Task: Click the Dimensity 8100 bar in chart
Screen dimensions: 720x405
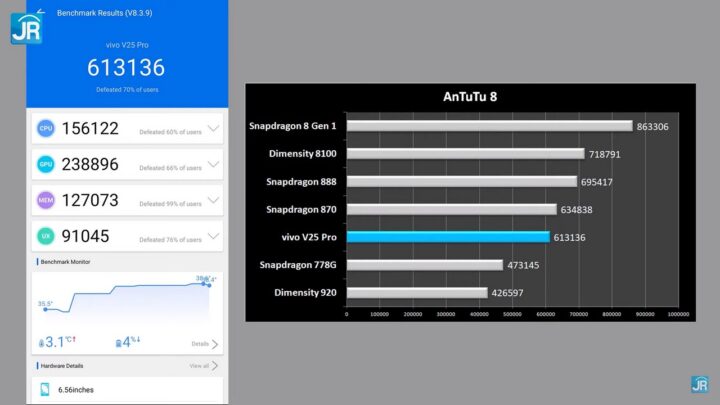Action: tap(466, 154)
